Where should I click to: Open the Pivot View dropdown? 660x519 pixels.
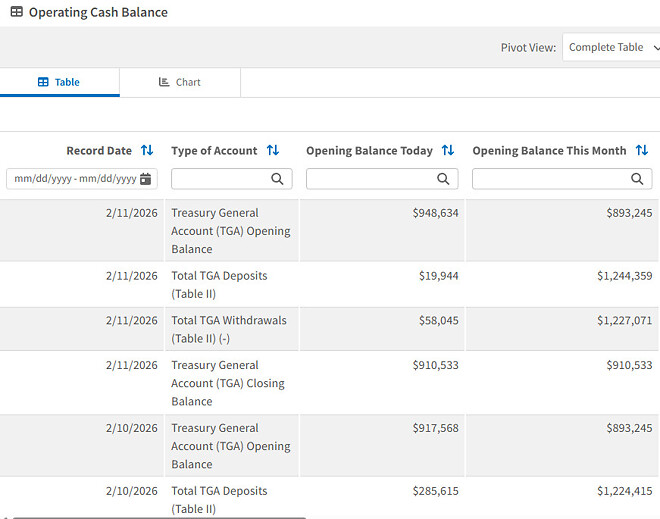coord(611,48)
